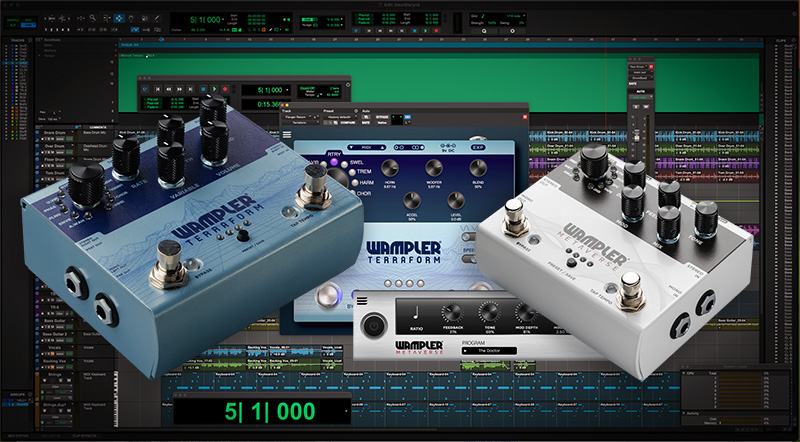Click Return to Zero in Edit toolbar
The height and width of the screenshot is (442, 800).
(369, 31)
